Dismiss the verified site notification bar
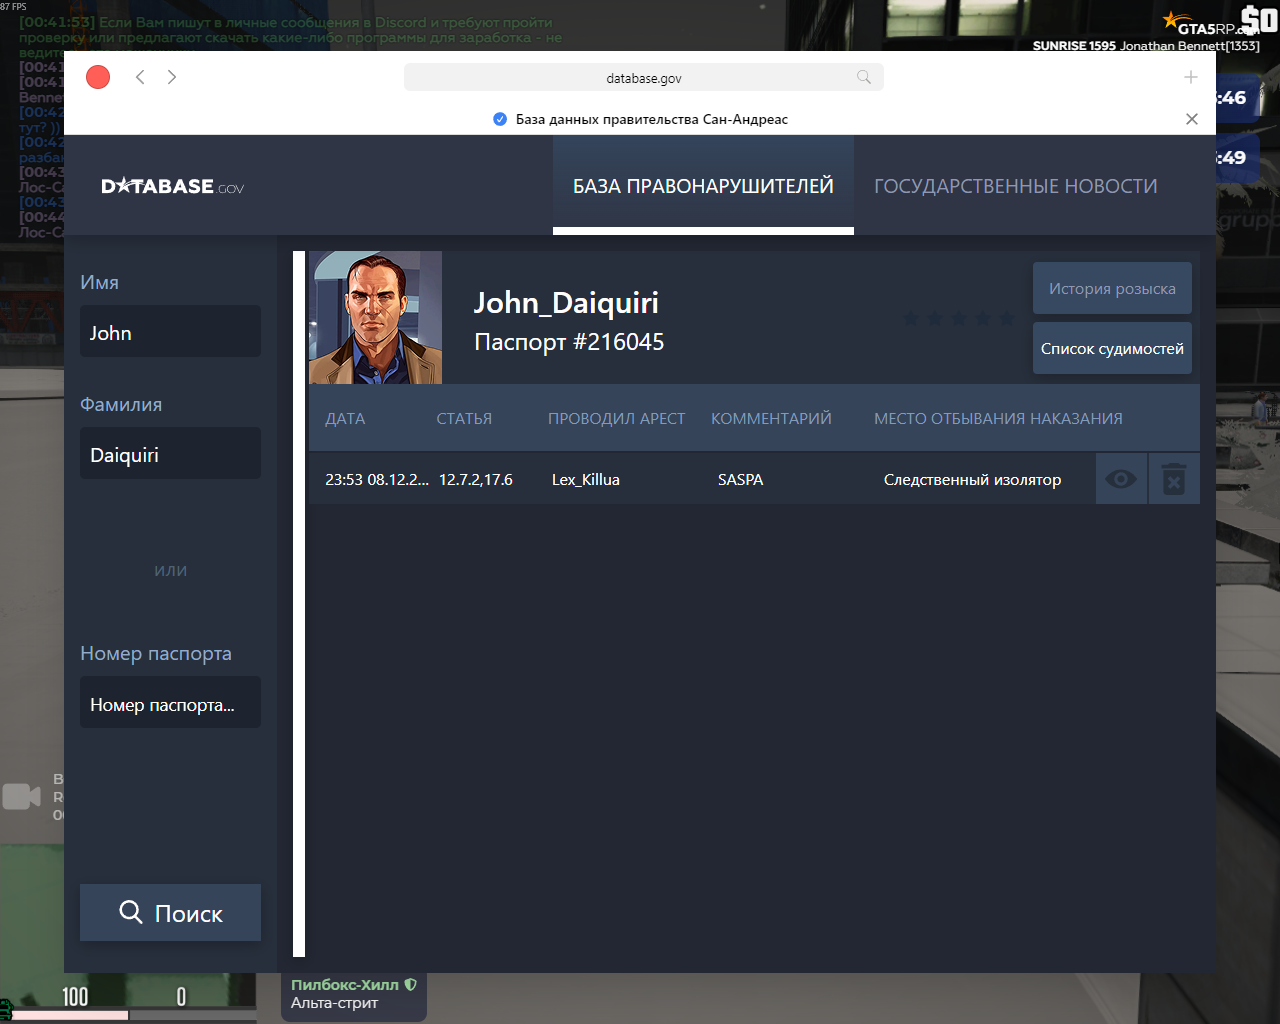 pyautogui.click(x=1191, y=119)
